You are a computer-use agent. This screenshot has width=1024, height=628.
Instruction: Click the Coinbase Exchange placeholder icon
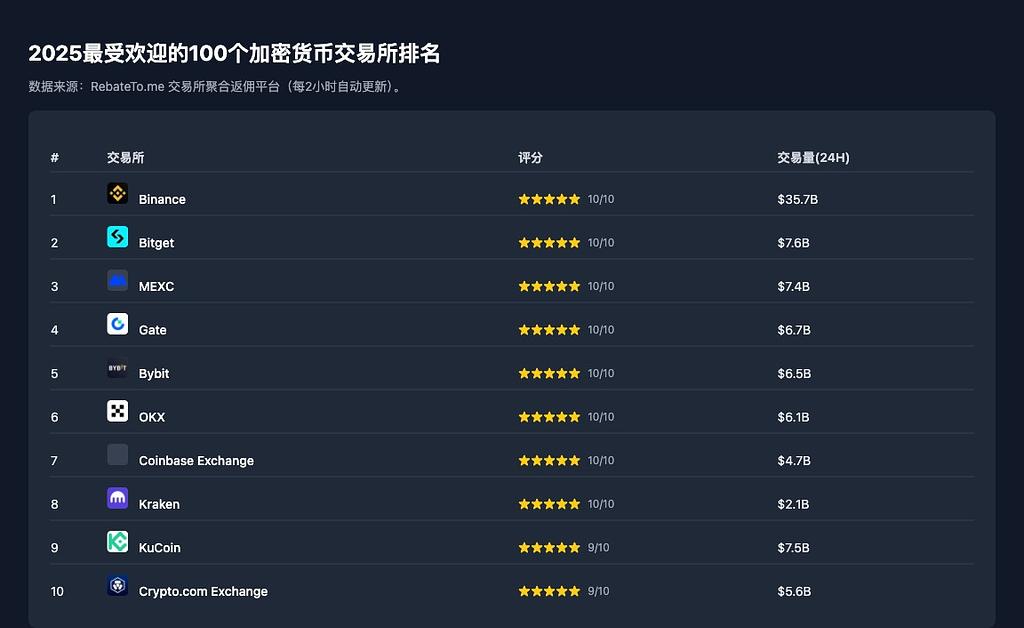(x=117, y=454)
